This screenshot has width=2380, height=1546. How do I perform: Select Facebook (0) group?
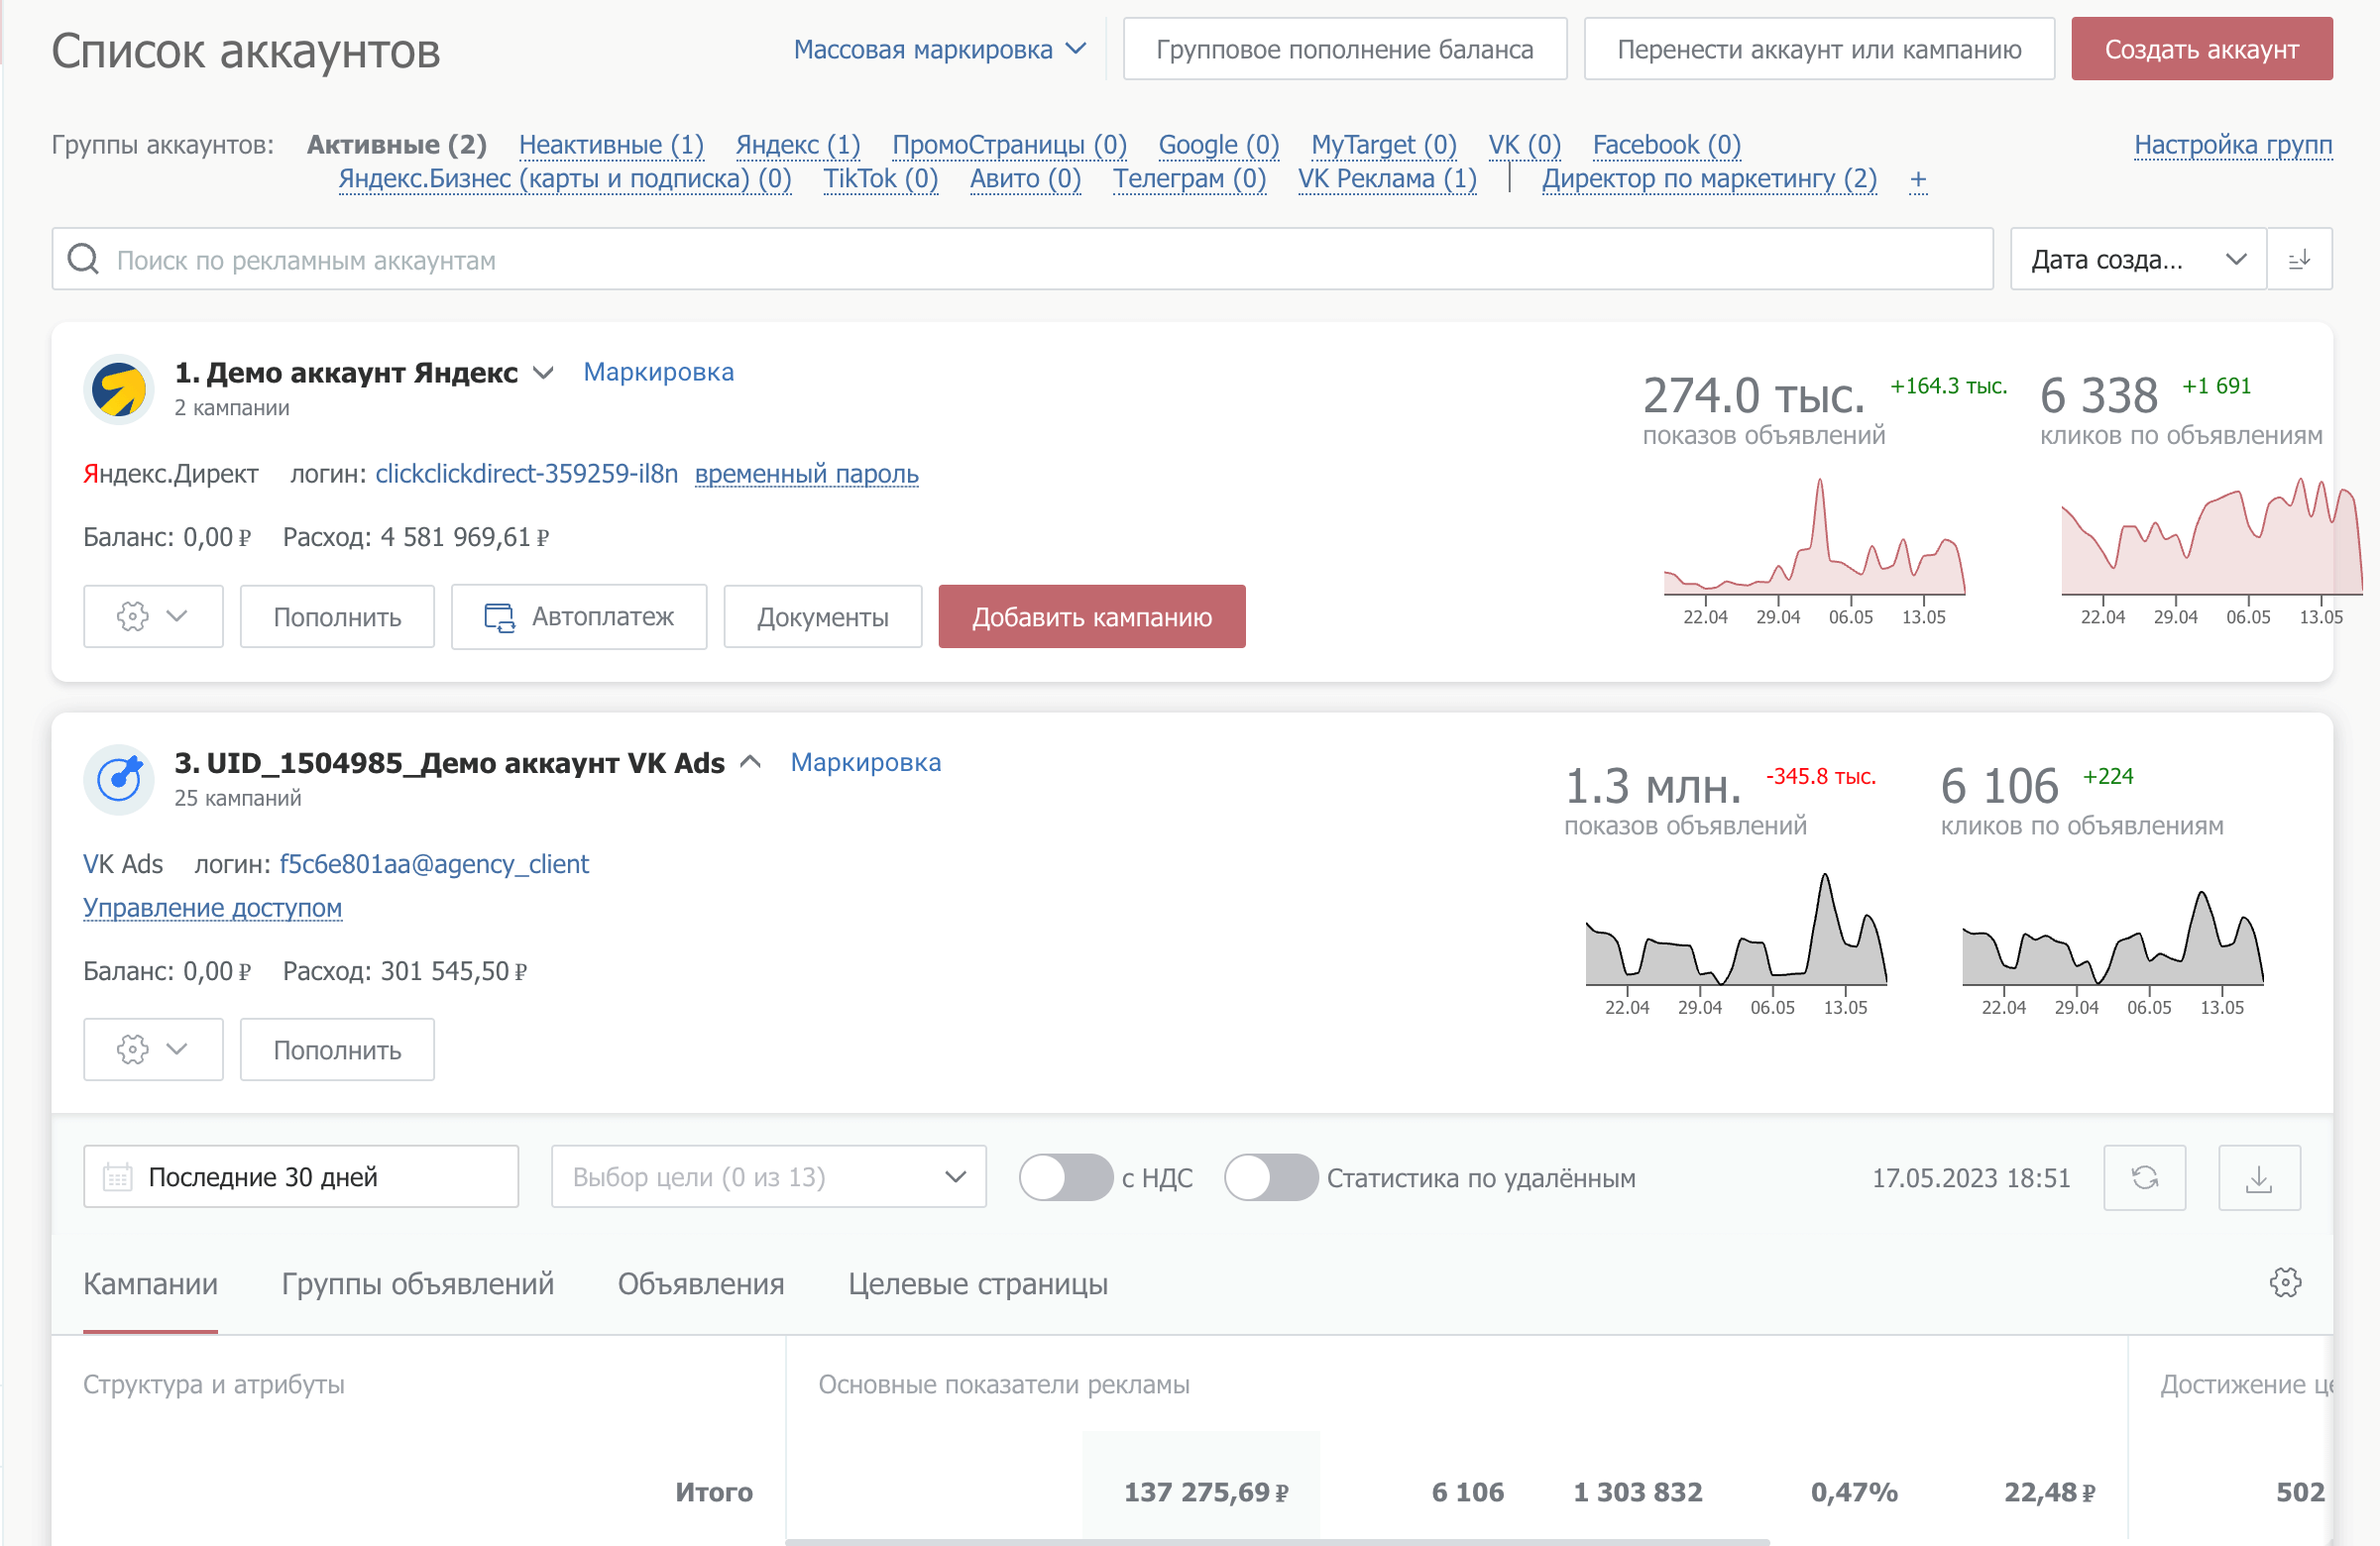[x=1667, y=145]
